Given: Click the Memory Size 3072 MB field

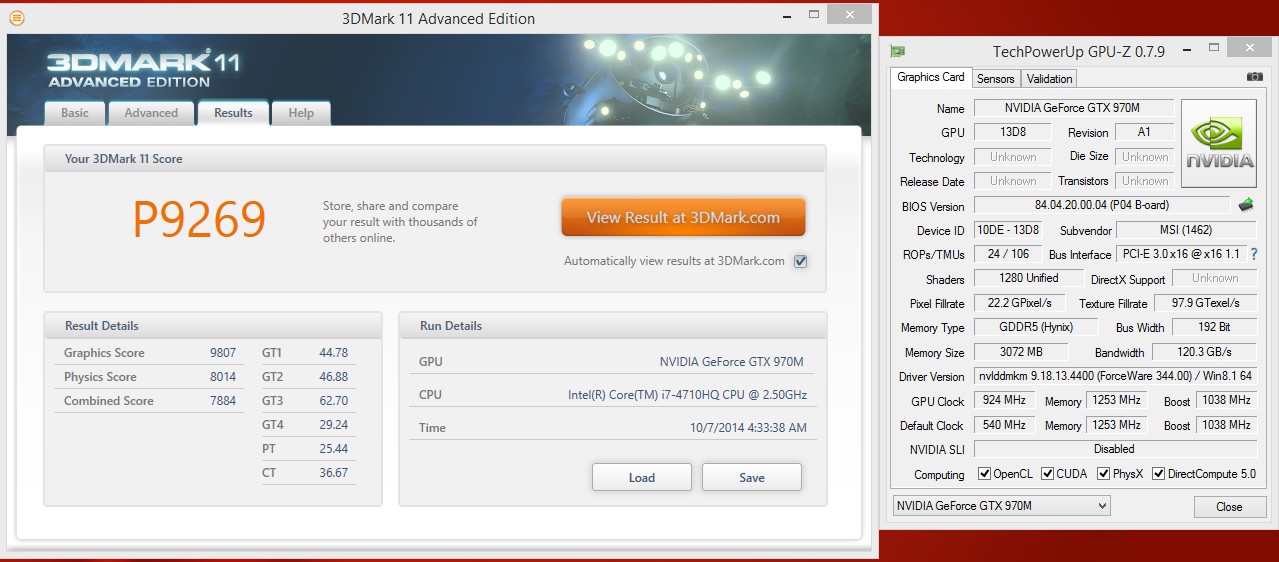Looking at the screenshot, I should [1020, 352].
